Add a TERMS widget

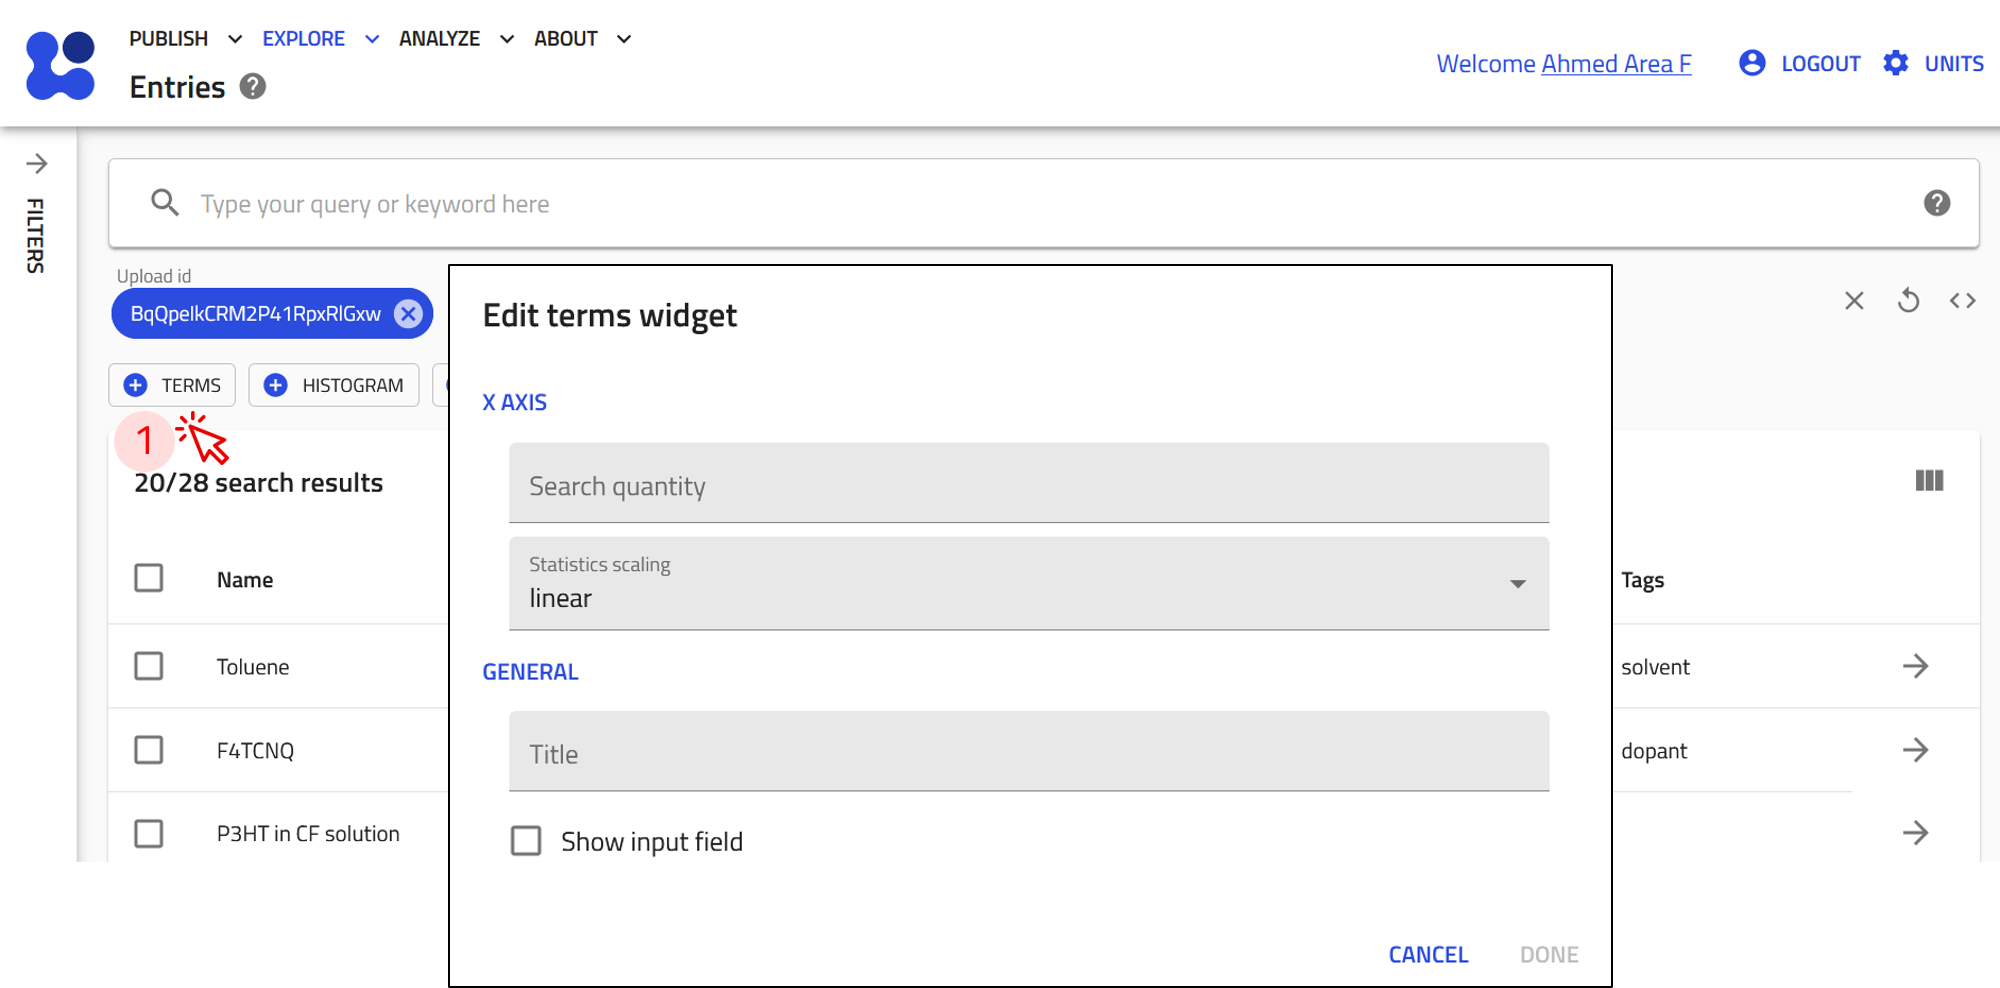172,385
